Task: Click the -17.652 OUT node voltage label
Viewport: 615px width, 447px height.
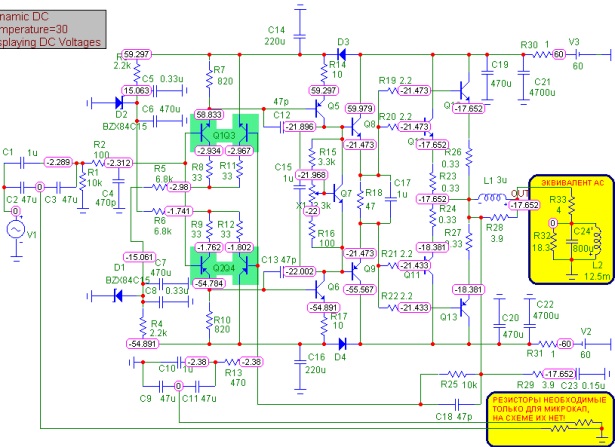Action: click(524, 205)
